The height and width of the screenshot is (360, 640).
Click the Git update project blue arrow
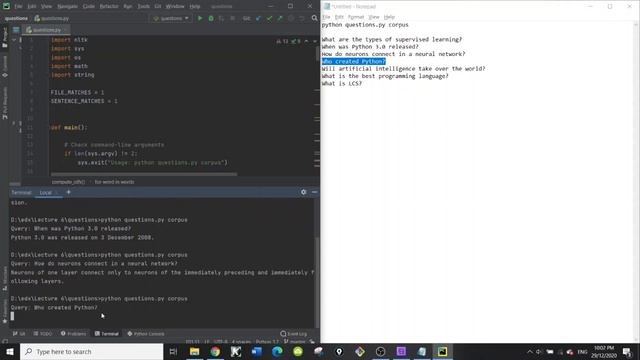(x=258, y=18)
